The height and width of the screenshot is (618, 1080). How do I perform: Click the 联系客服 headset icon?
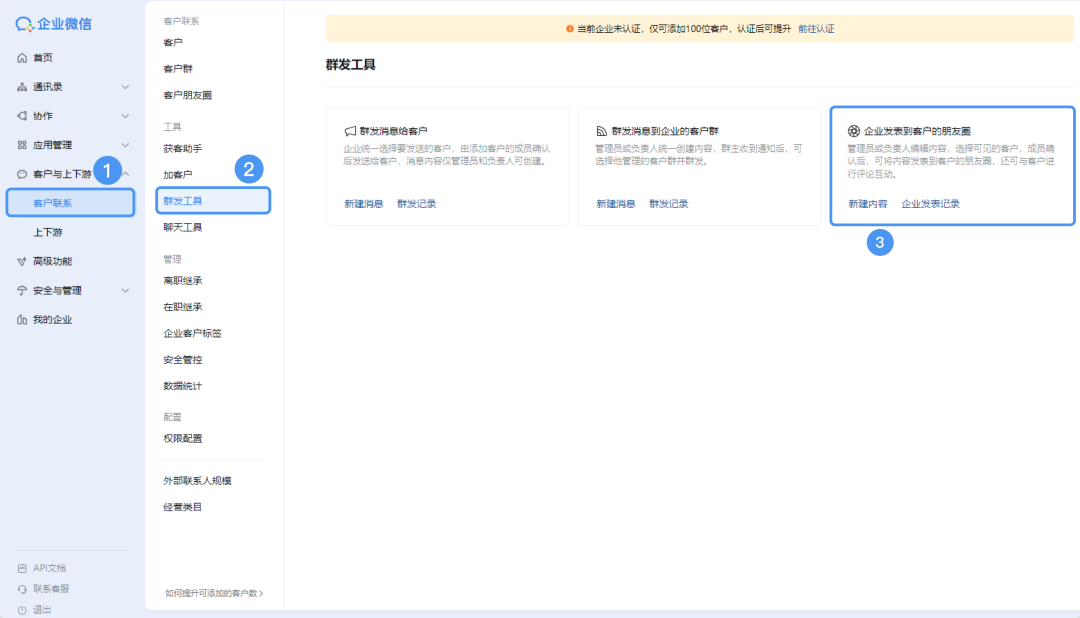point(22,589)
